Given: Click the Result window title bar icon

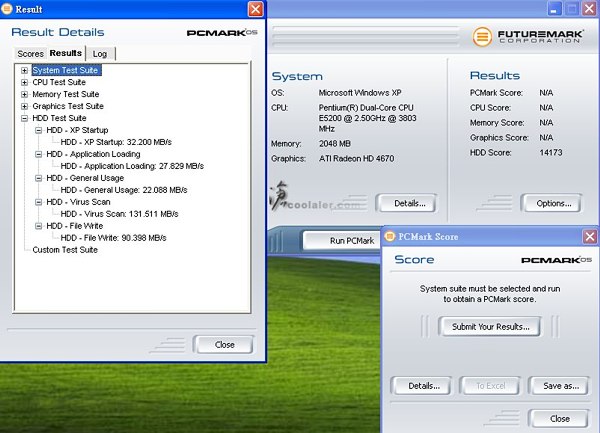Looking at the screenshot, I should [7, 9].
